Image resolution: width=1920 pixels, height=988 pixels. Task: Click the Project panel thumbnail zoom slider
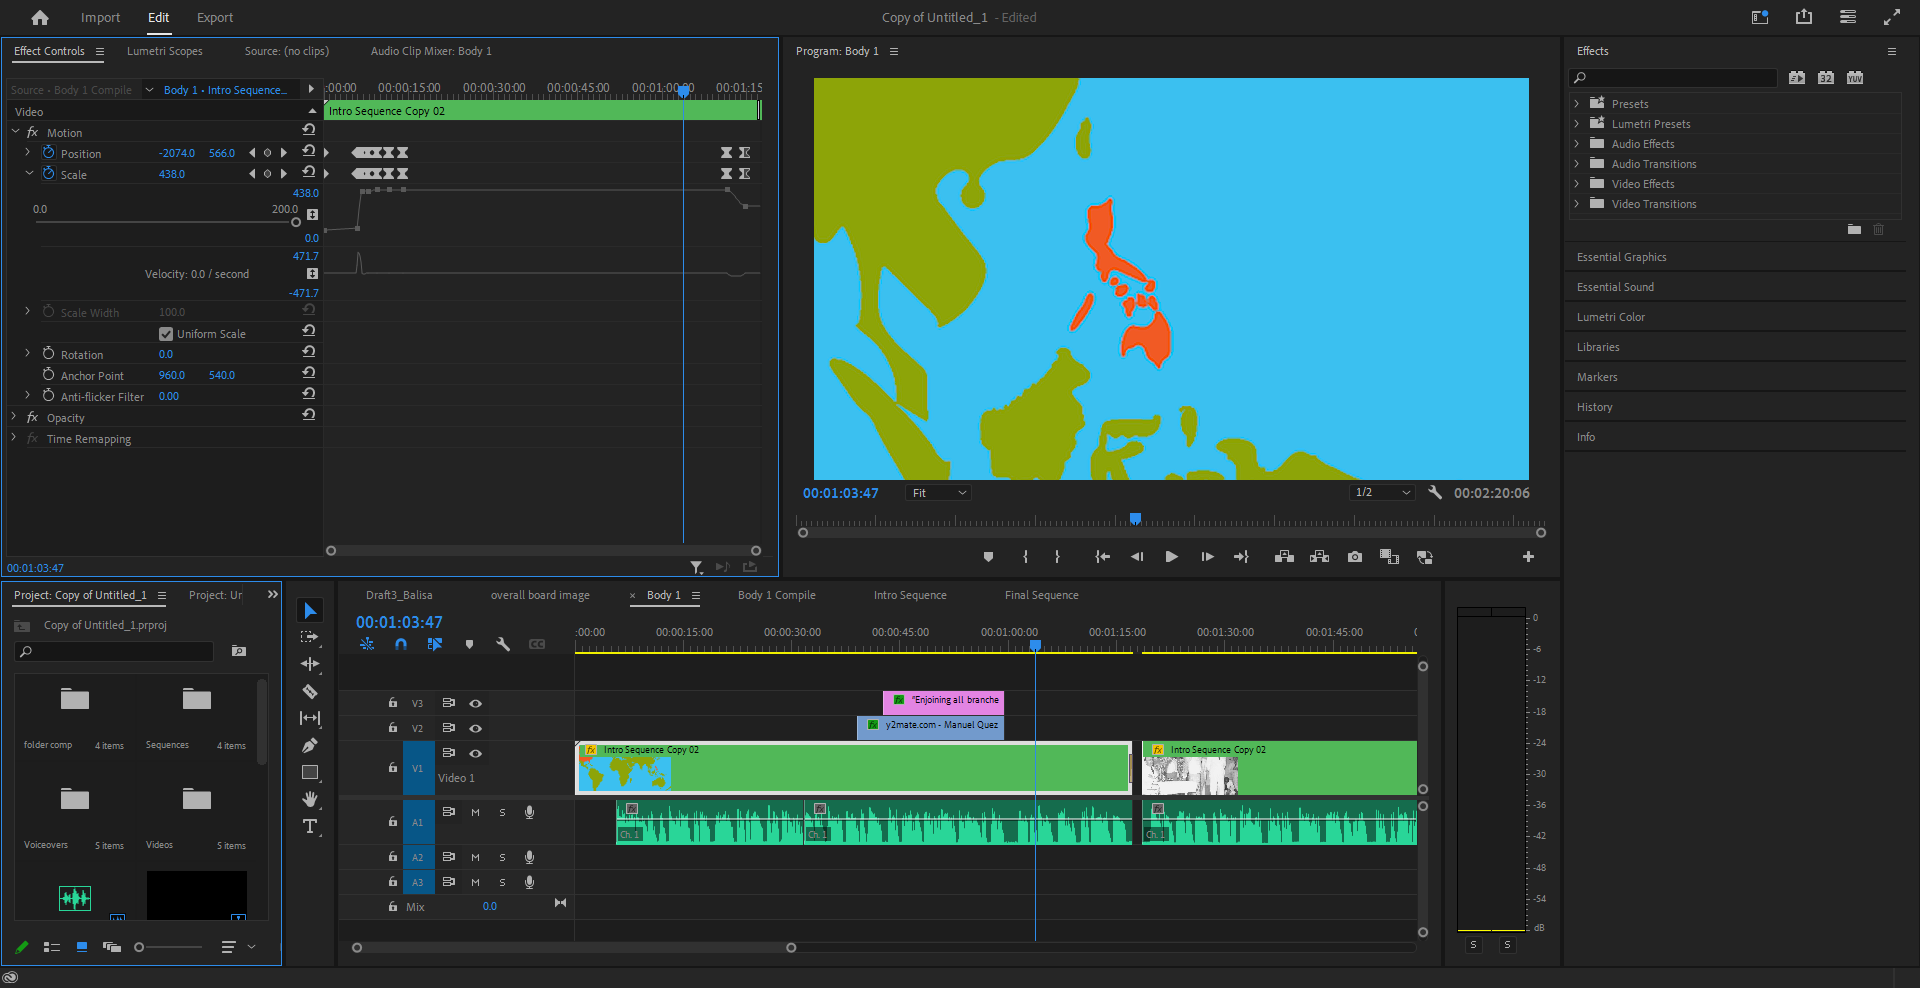point(140,947)
